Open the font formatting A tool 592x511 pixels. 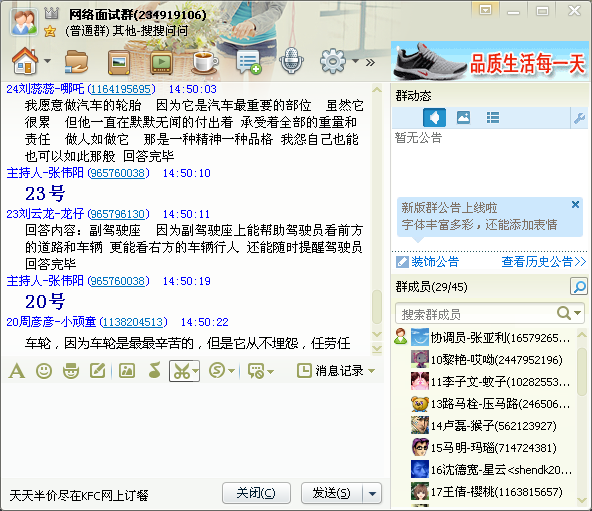click(x=17, y=371)
